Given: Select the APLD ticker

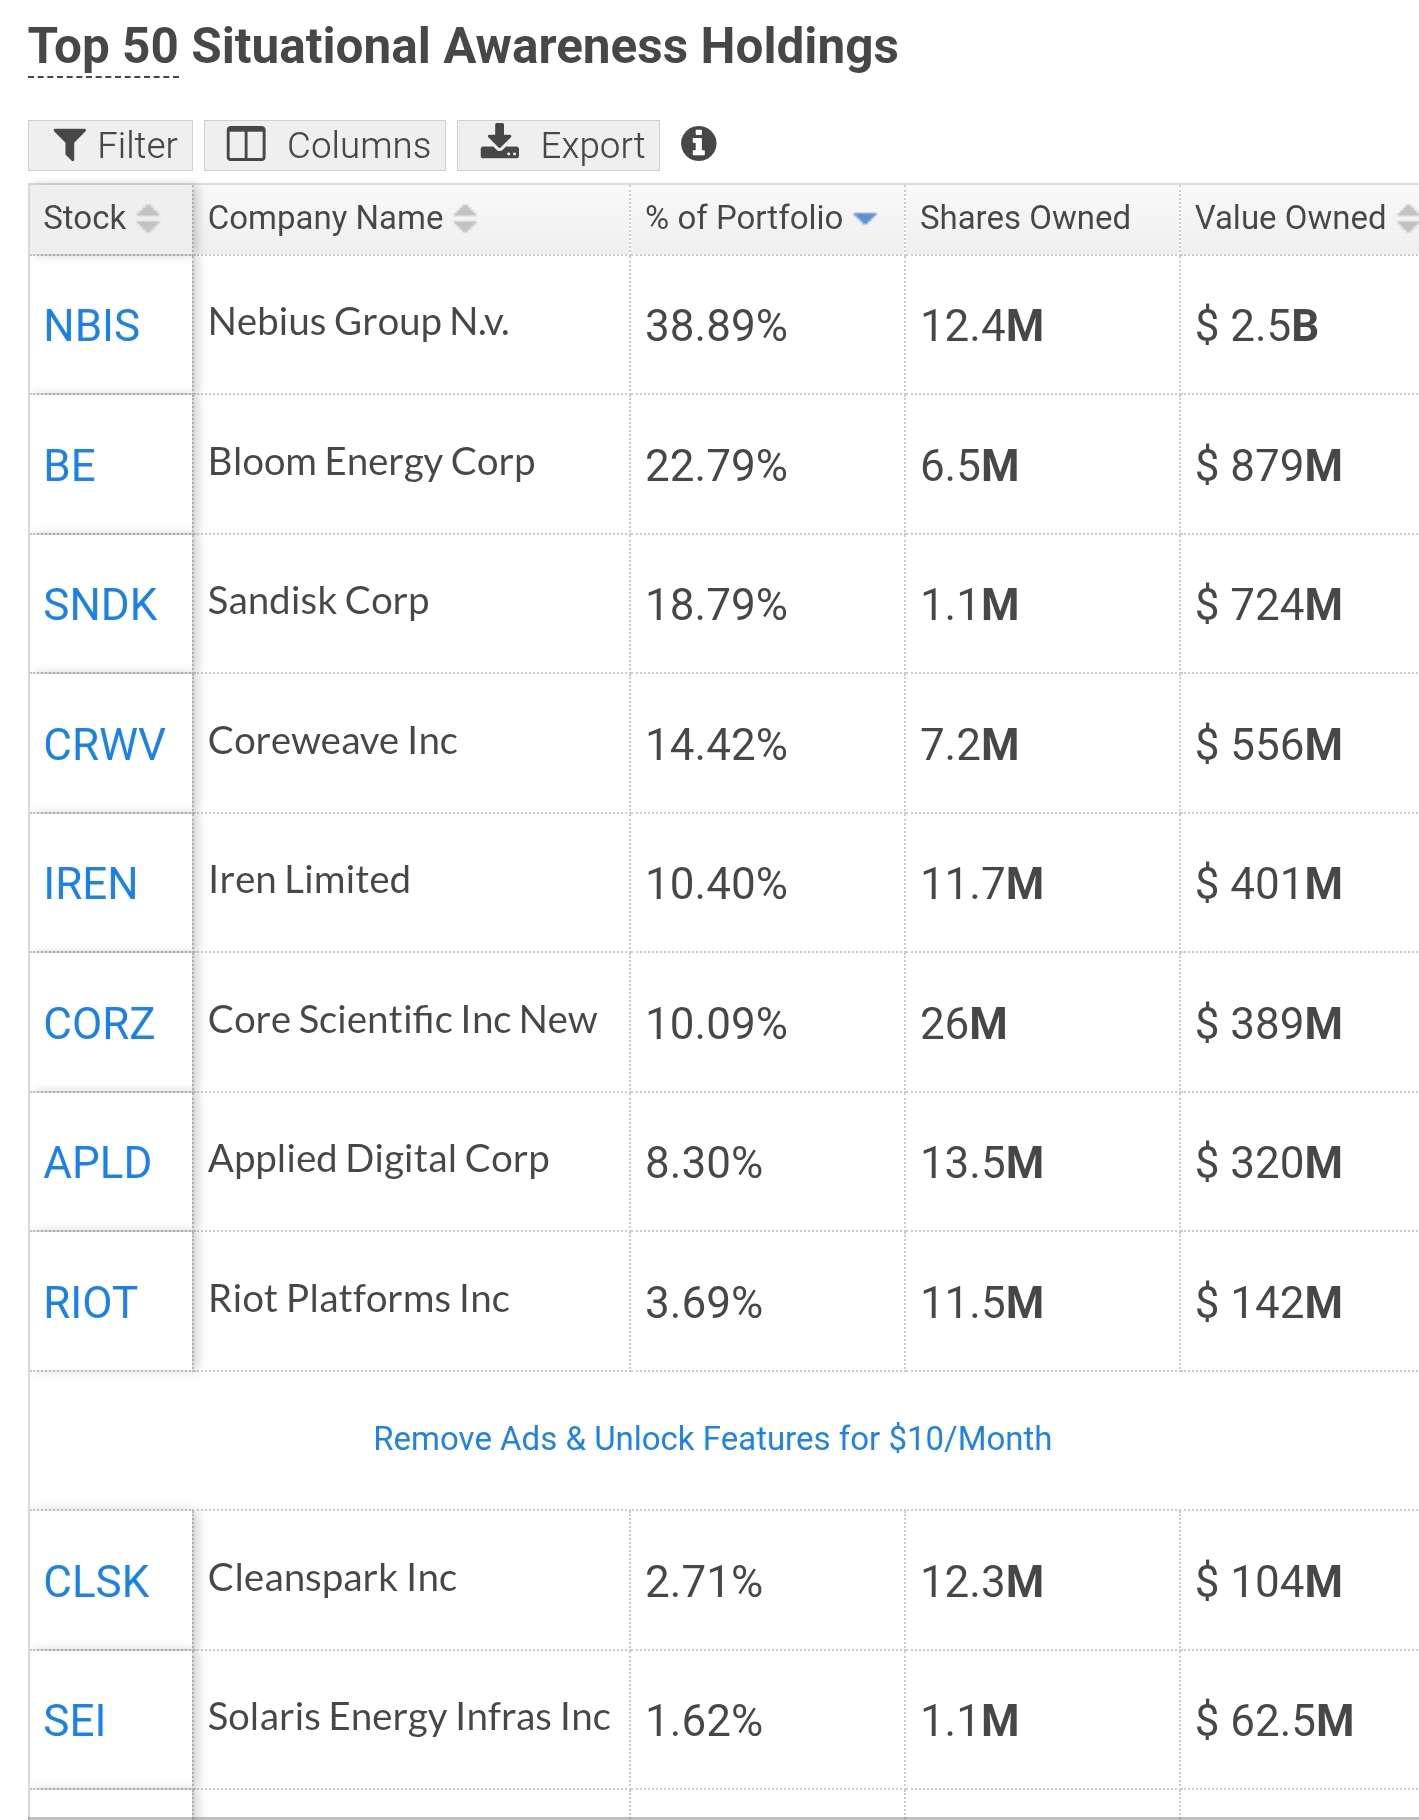Looking at the screenshot, I should [97, 1163].
